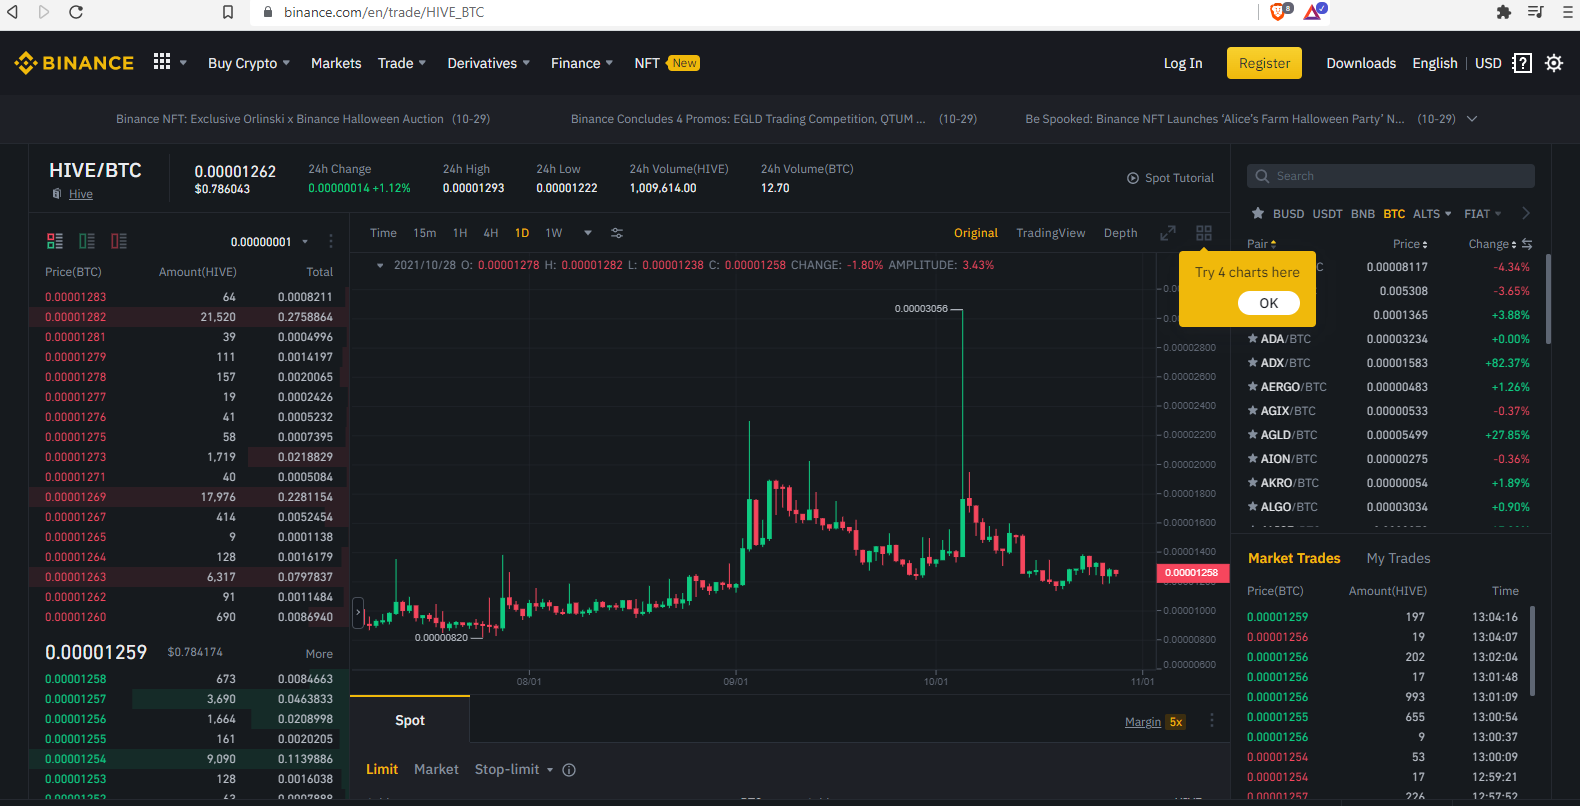Collapse chart OHLC legend arrow
The image size is (1580, 806).
380,266
